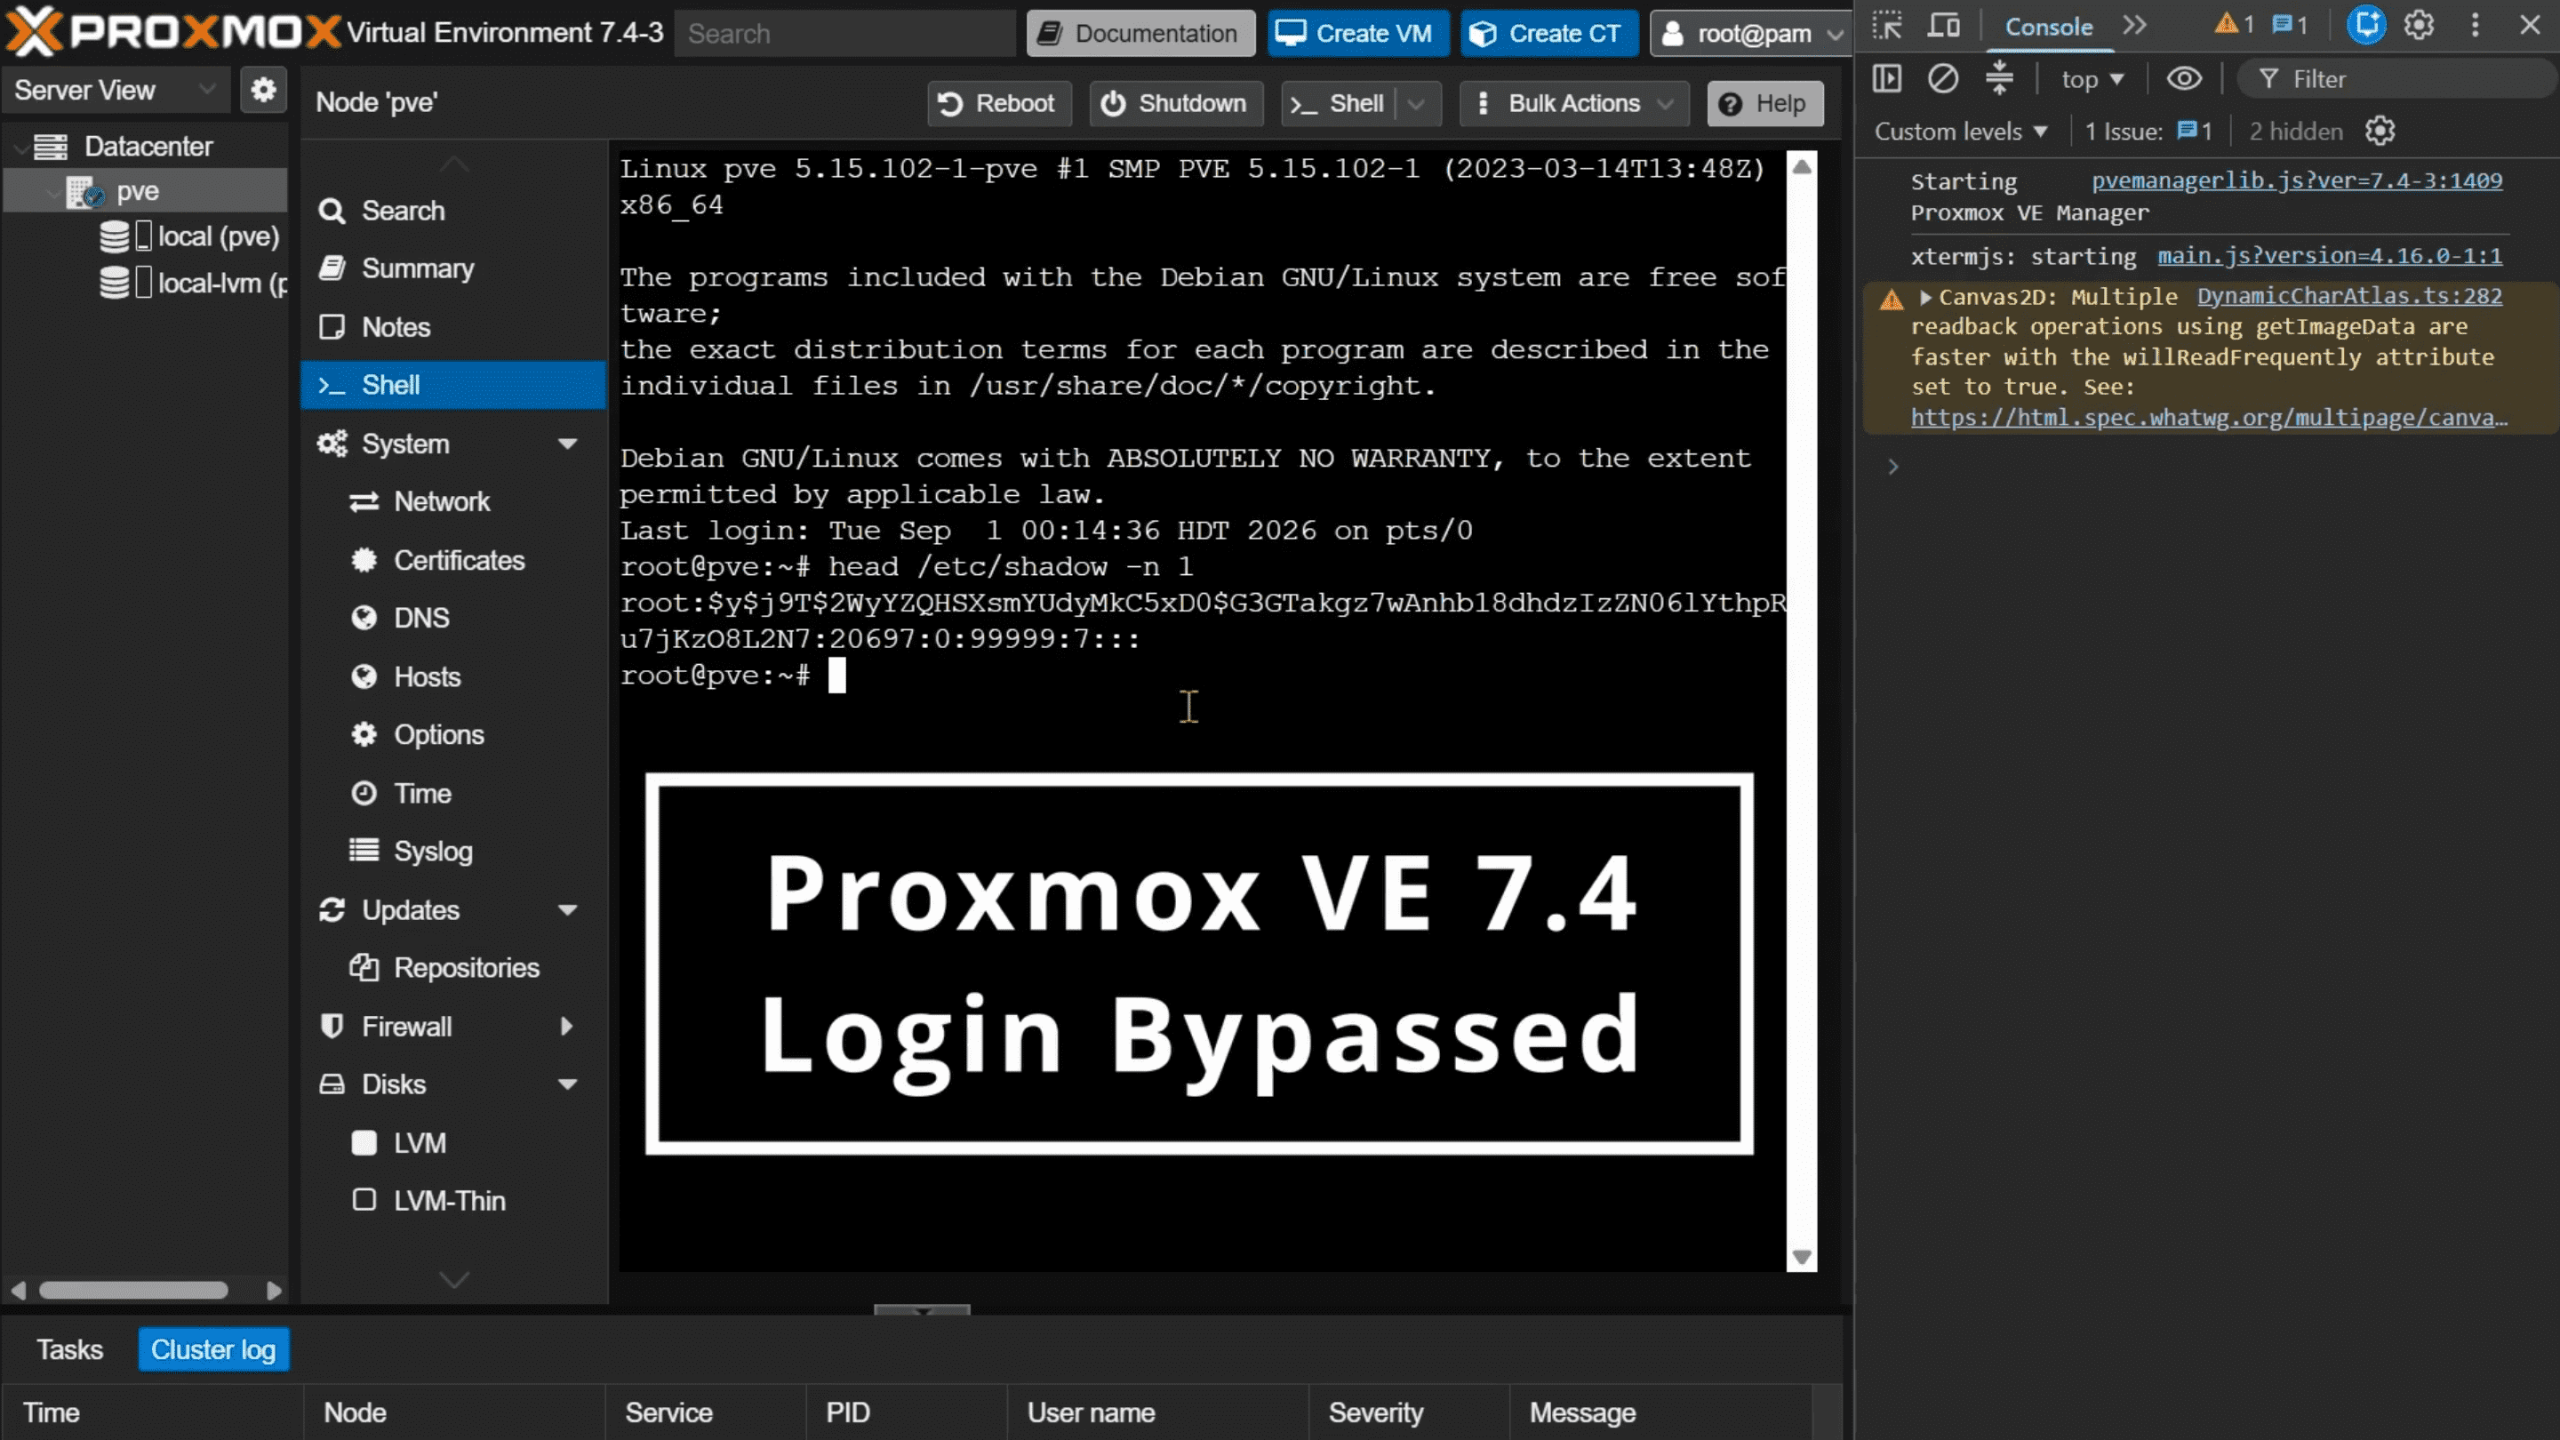Open the Bulk Actions dropdown

1574,103
